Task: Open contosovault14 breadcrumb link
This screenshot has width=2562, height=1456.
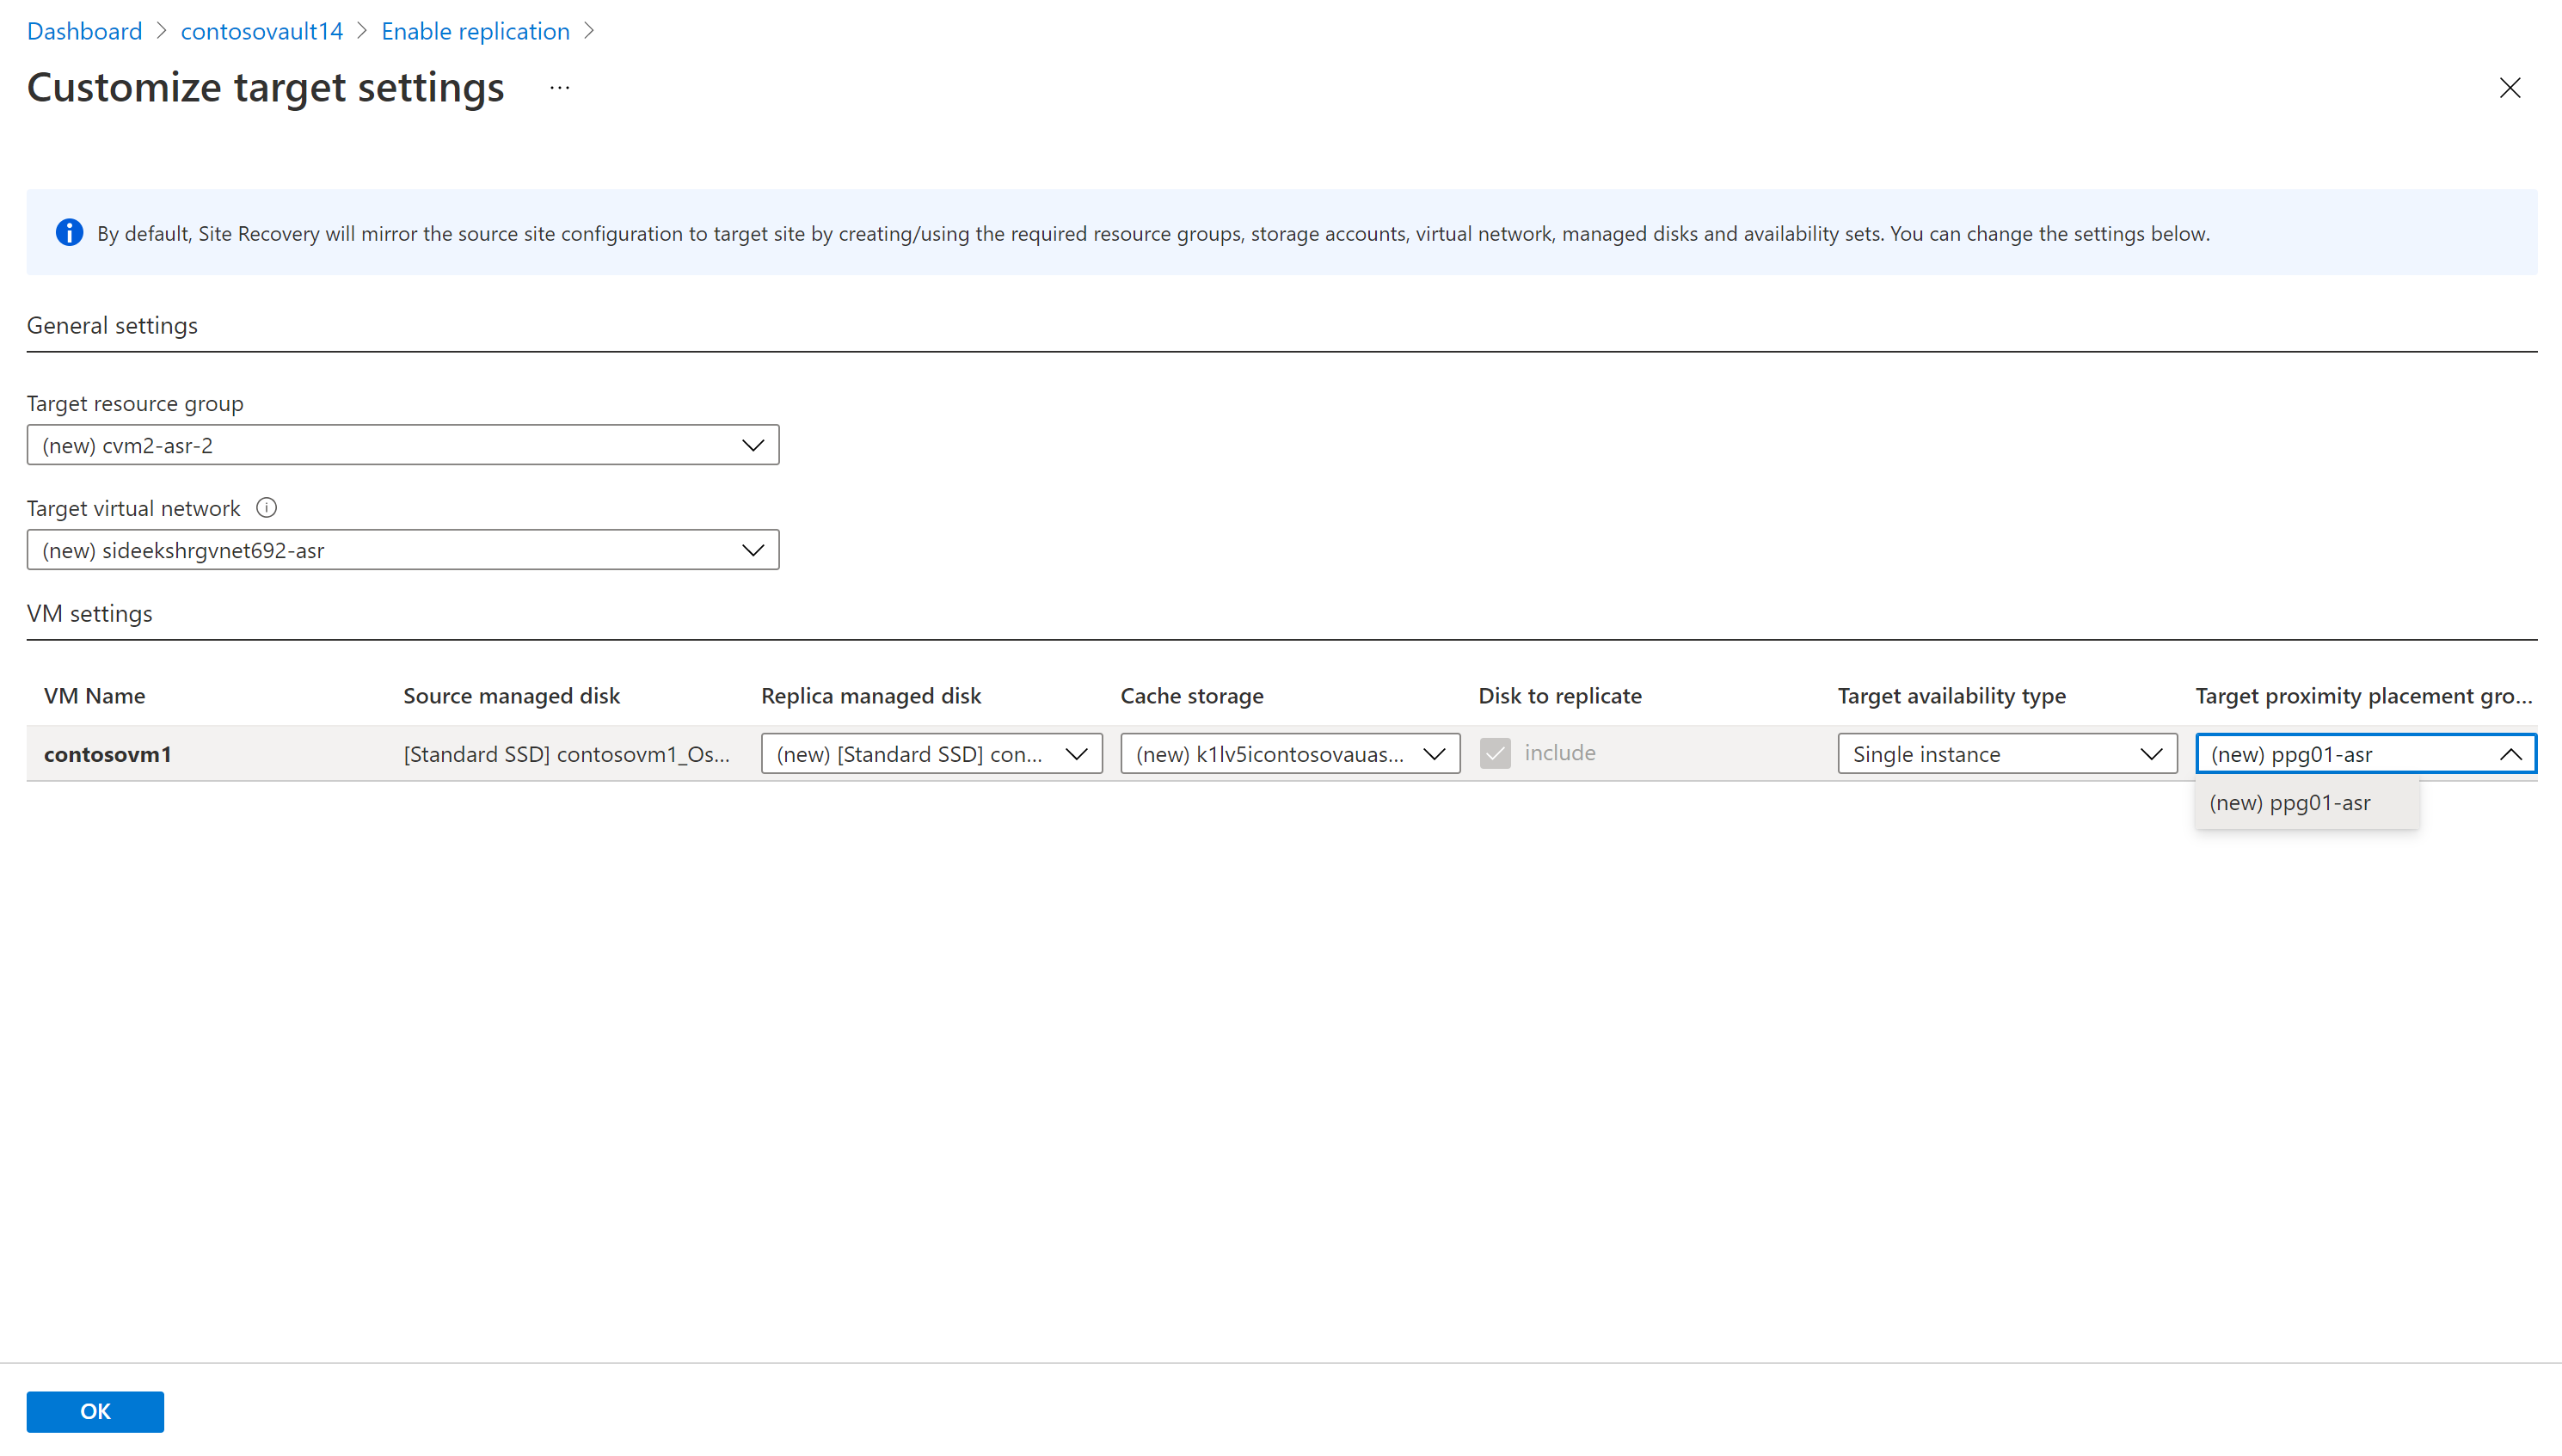Action: [x=261, y=31]
